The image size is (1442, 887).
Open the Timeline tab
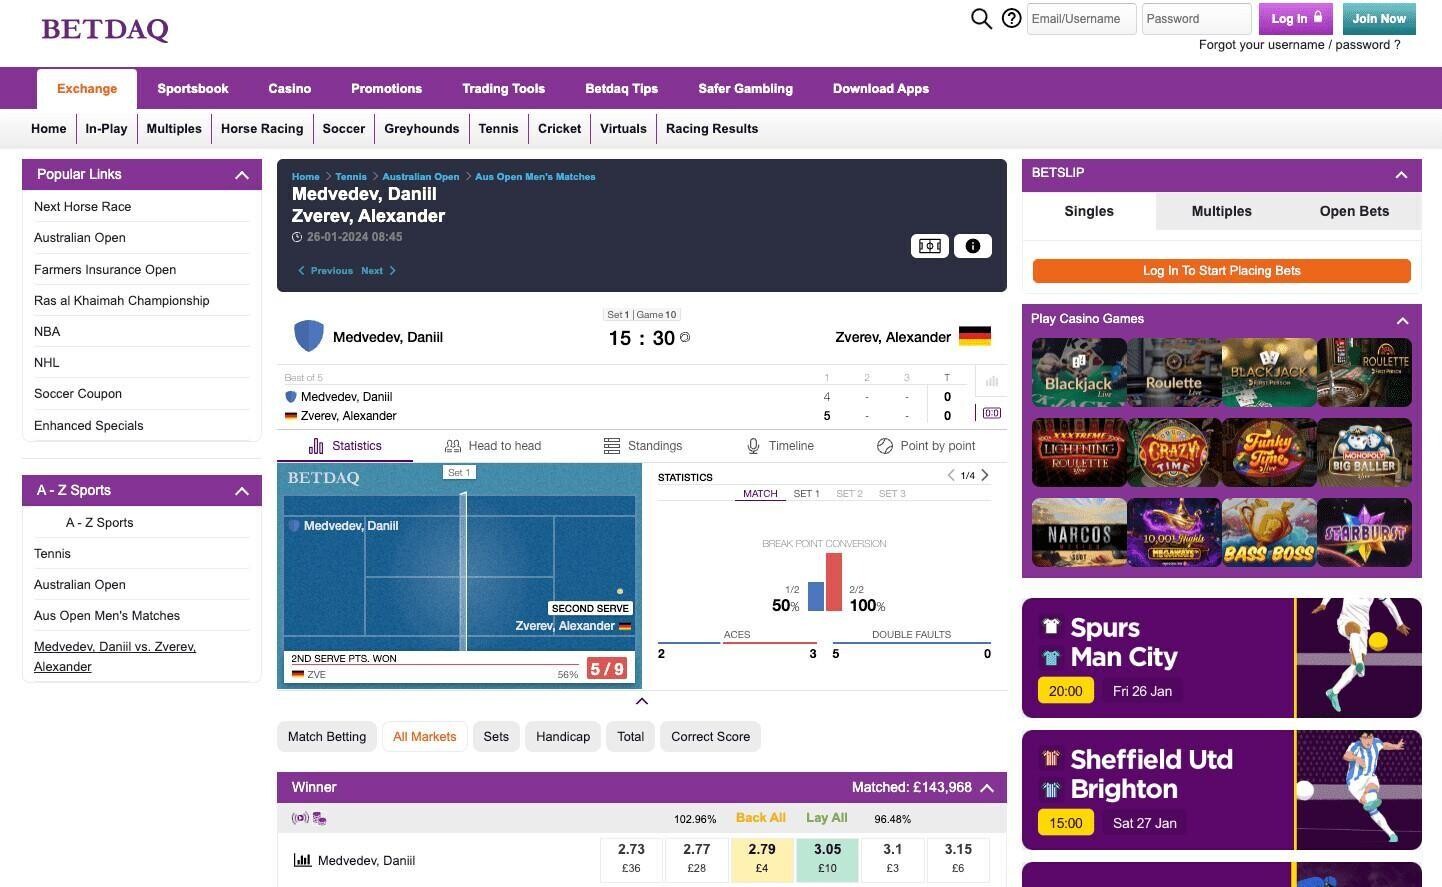pos(780,446)
